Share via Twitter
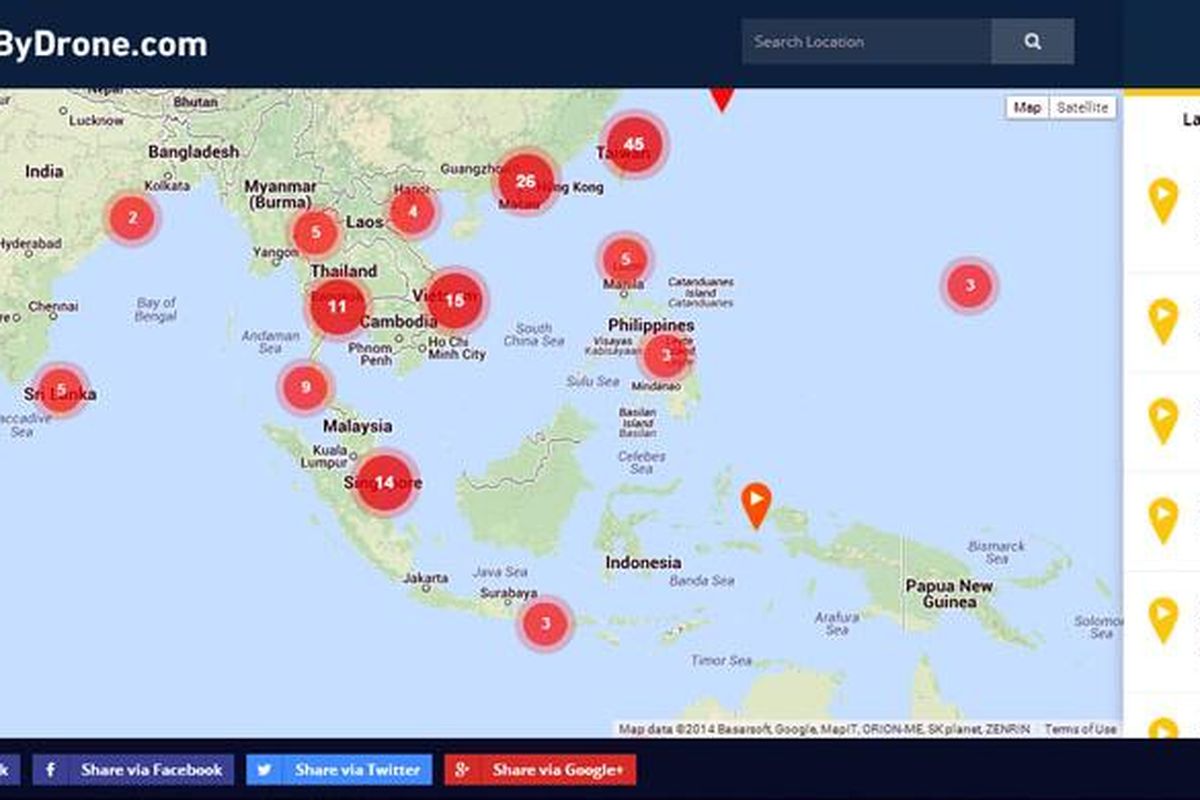Screen dimensions: 1200x800 coord(340,770)
